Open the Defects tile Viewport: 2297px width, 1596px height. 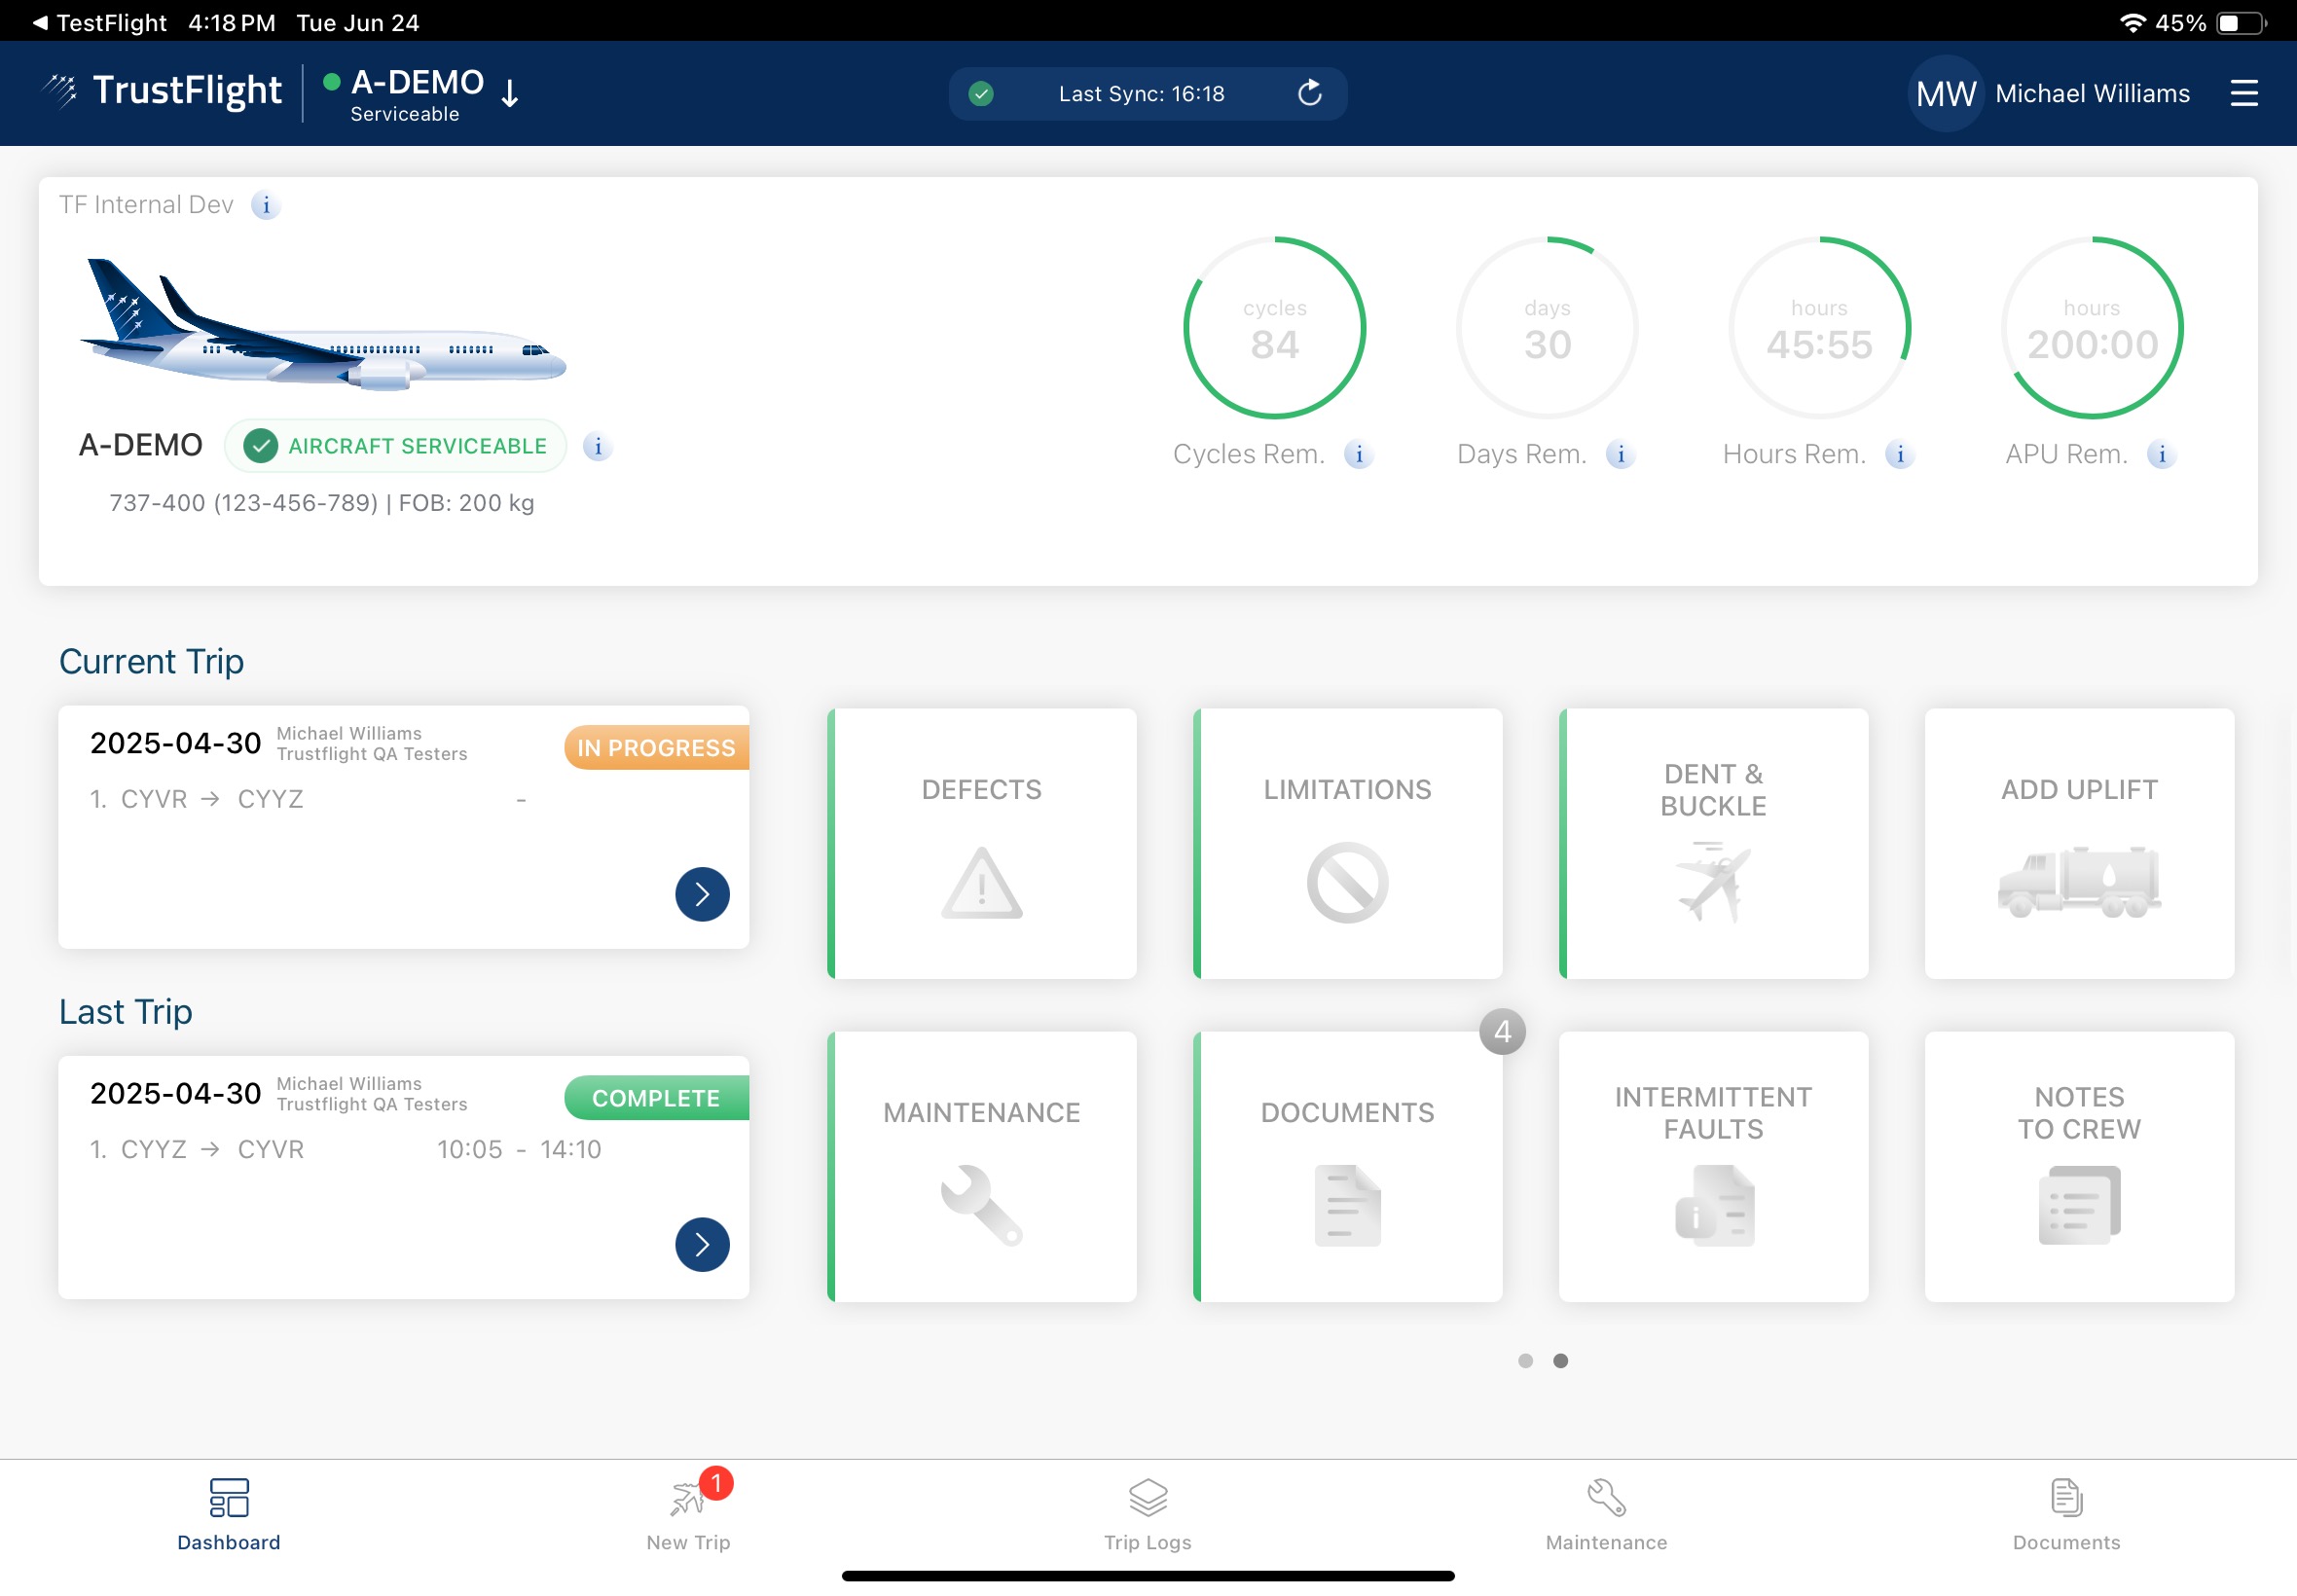(981, 843)
